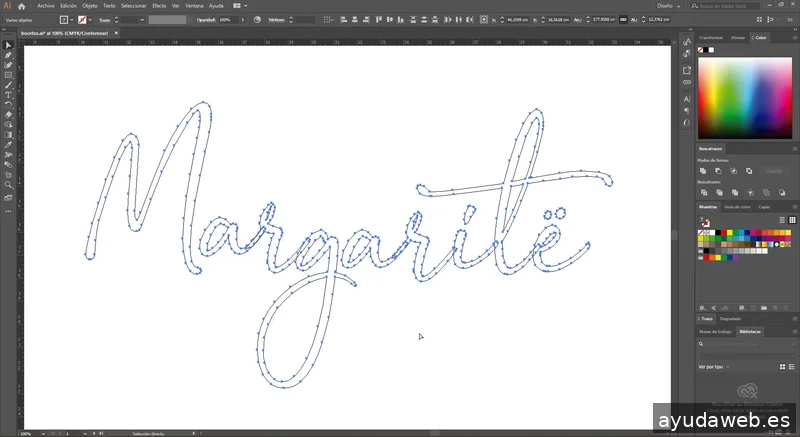800x437 pixels.
Task: Open Links panel icon in dock
Action: click(687, 82)
